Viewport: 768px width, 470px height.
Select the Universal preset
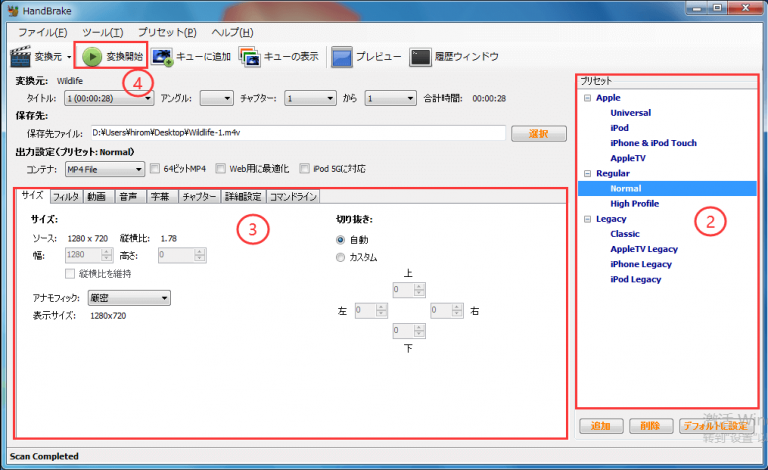pyautogui.click(x=630, y=113)
